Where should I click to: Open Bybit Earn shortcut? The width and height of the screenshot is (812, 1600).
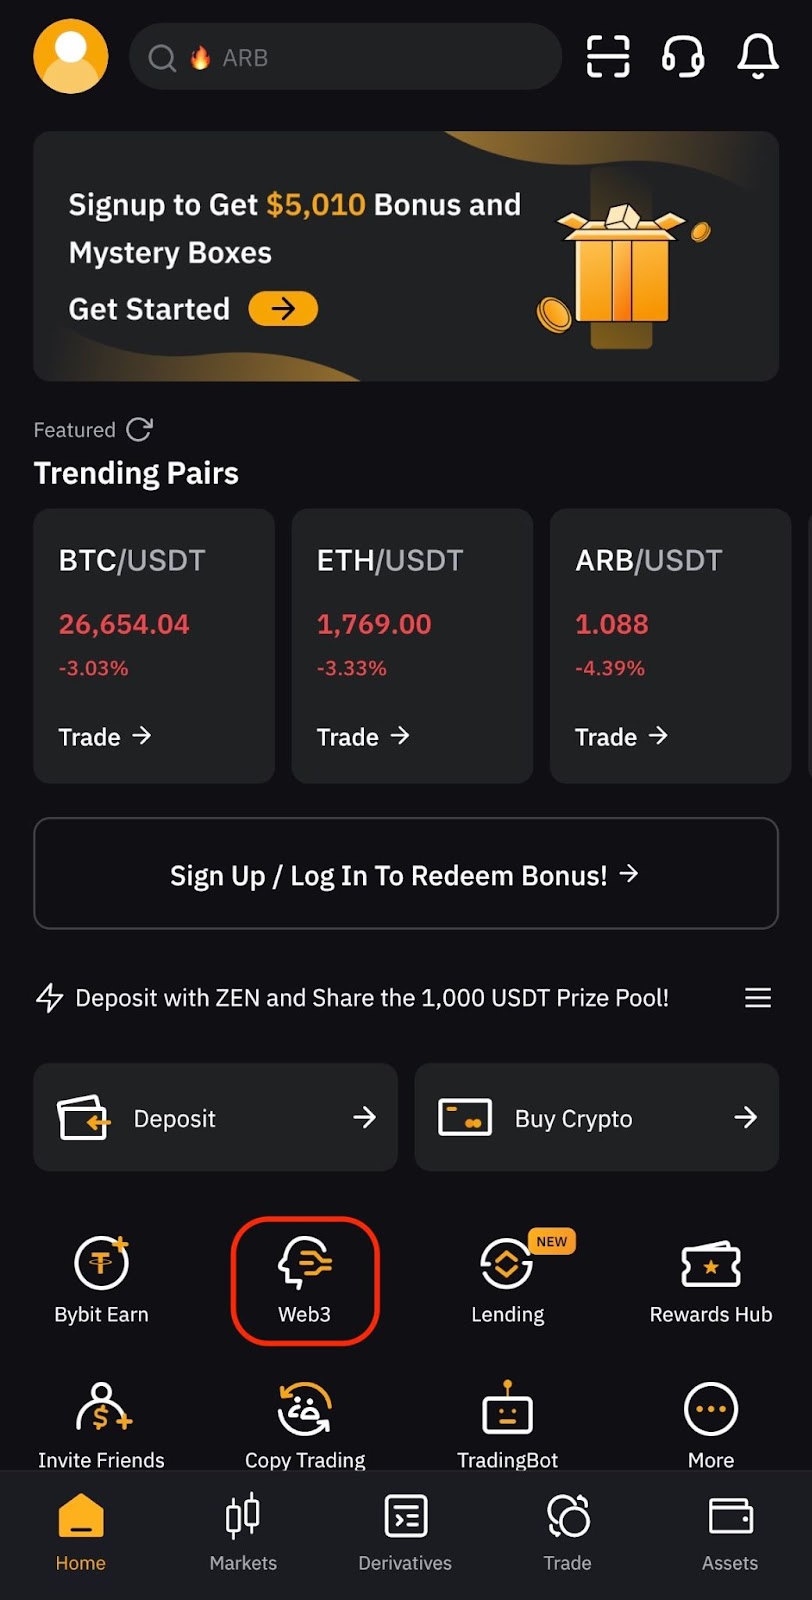(x=101, y=1281)
